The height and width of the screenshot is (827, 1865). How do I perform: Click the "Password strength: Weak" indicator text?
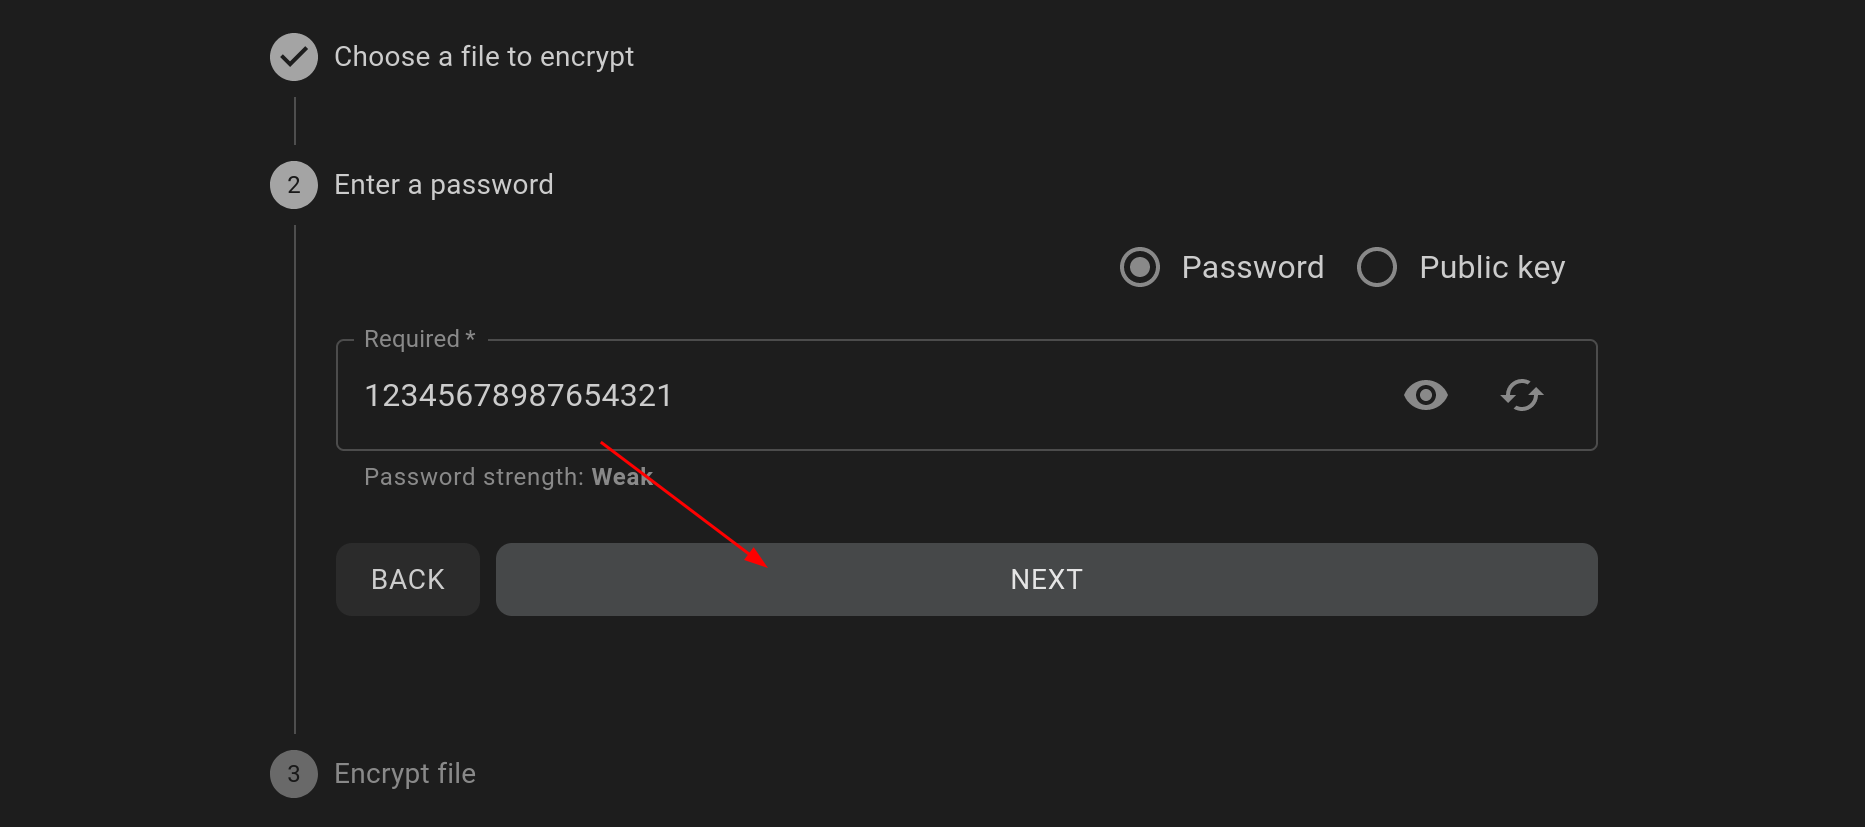tap(508, 477)
